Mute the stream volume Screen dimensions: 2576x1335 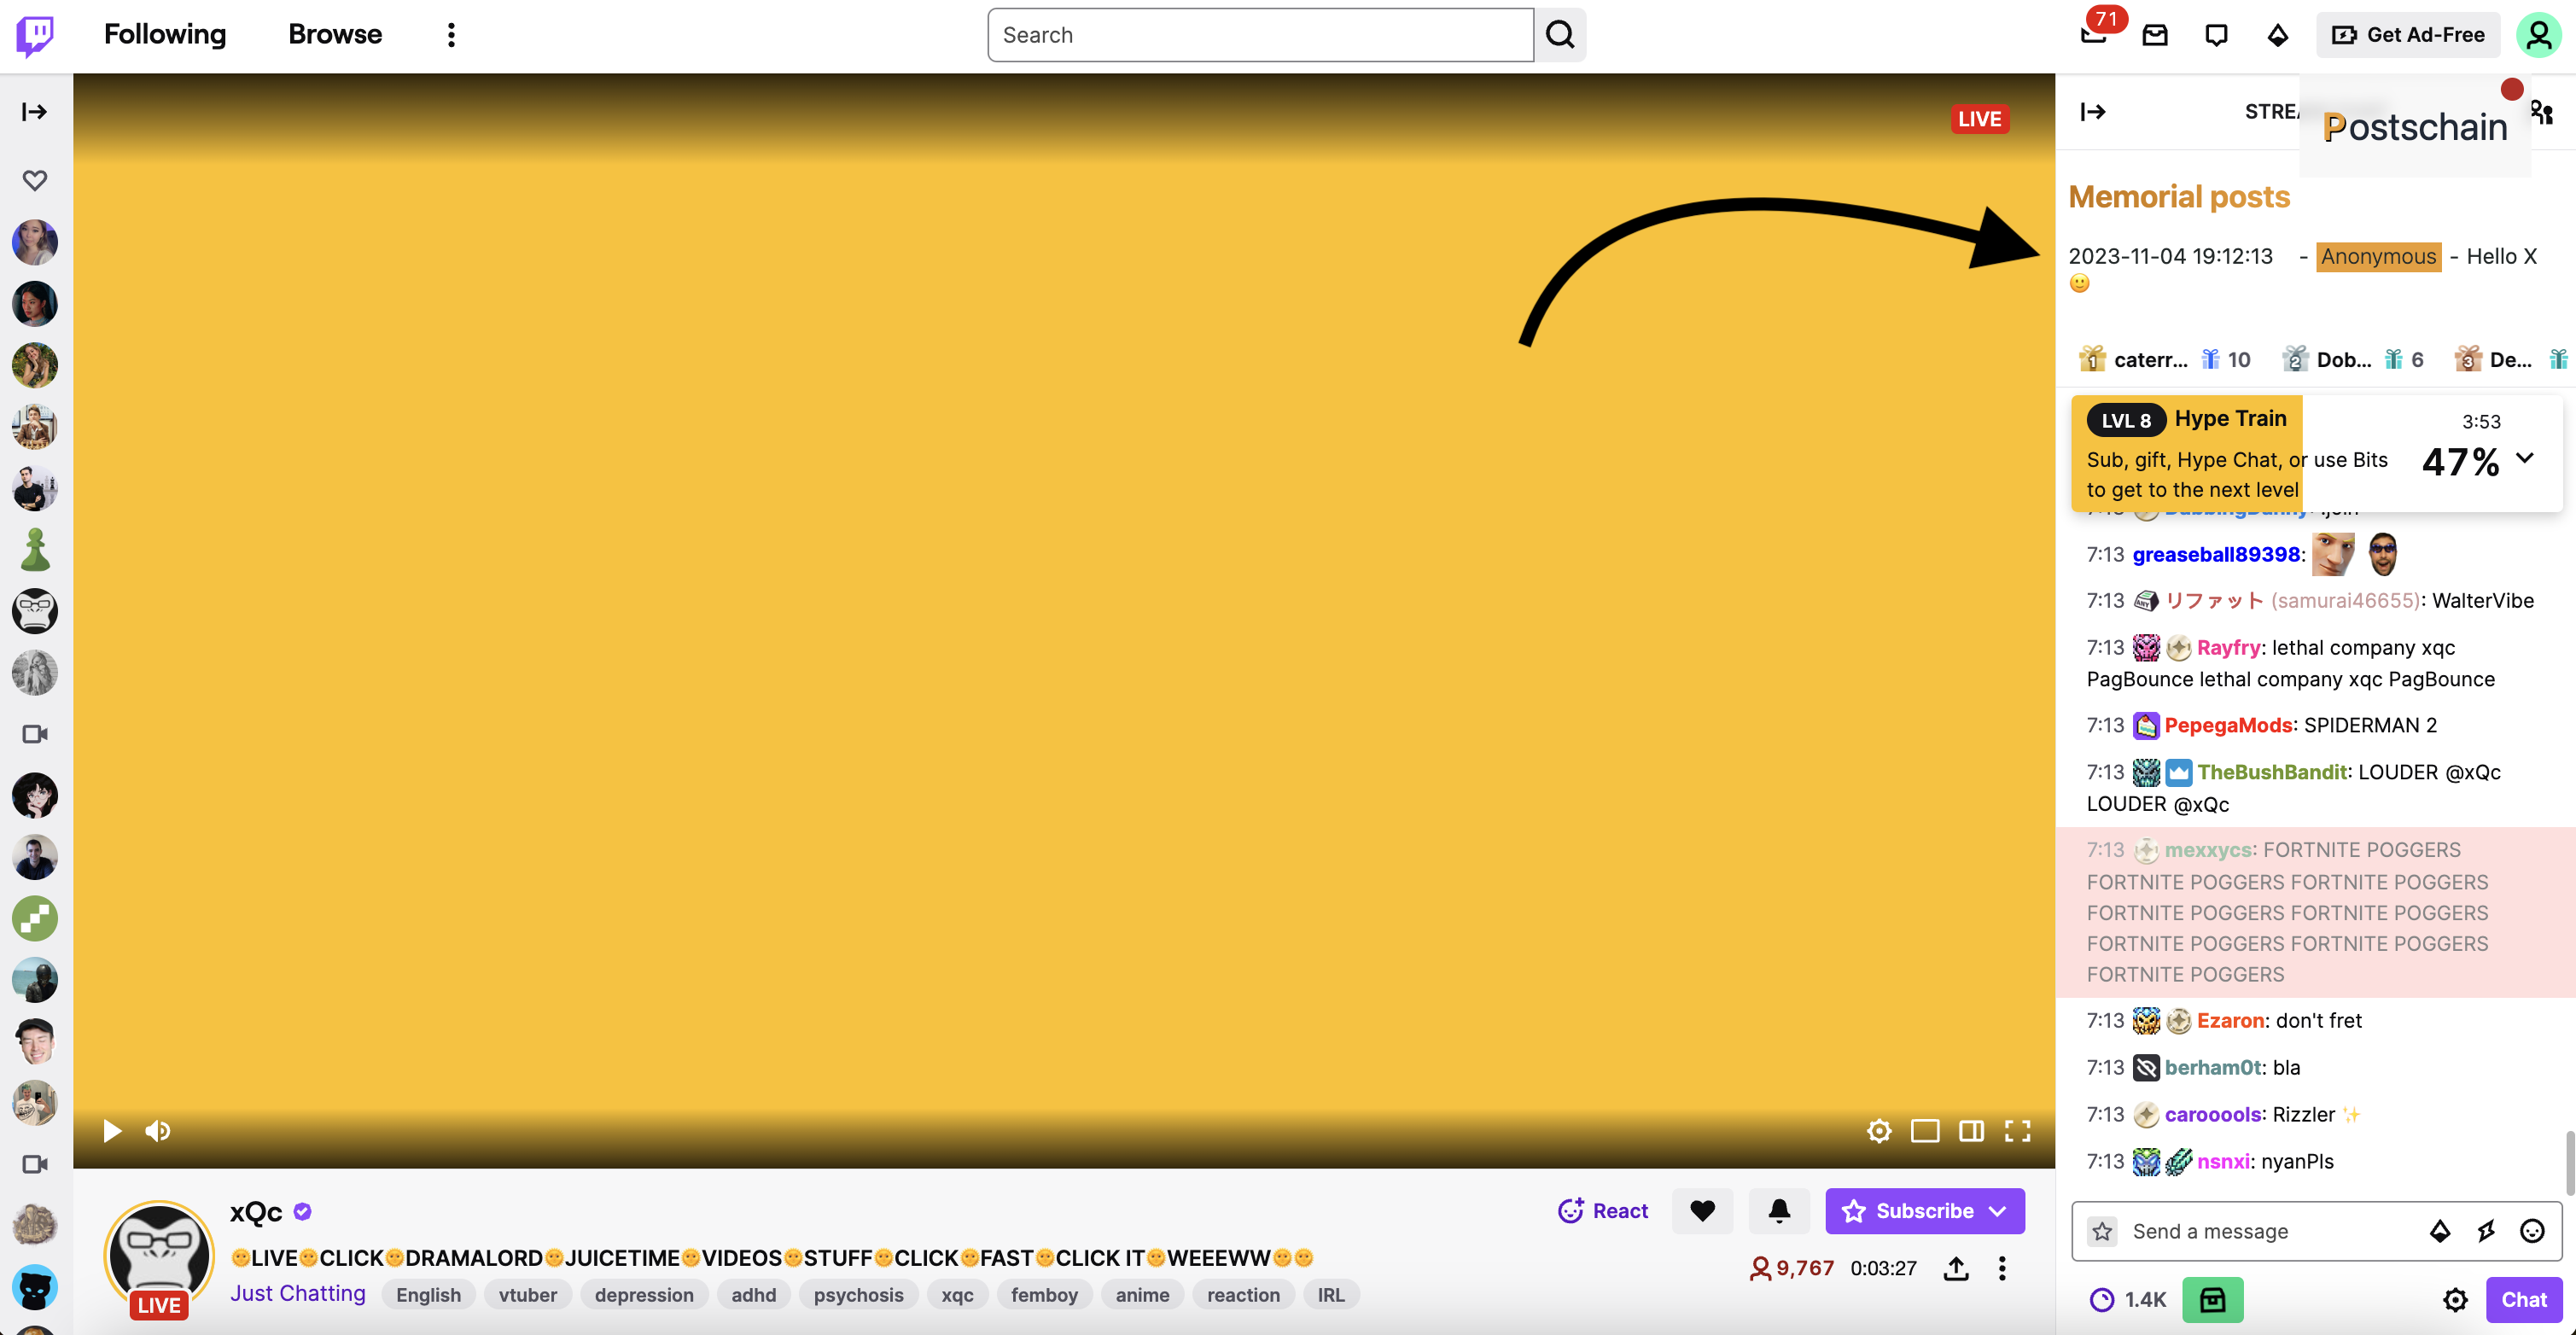158,1130
